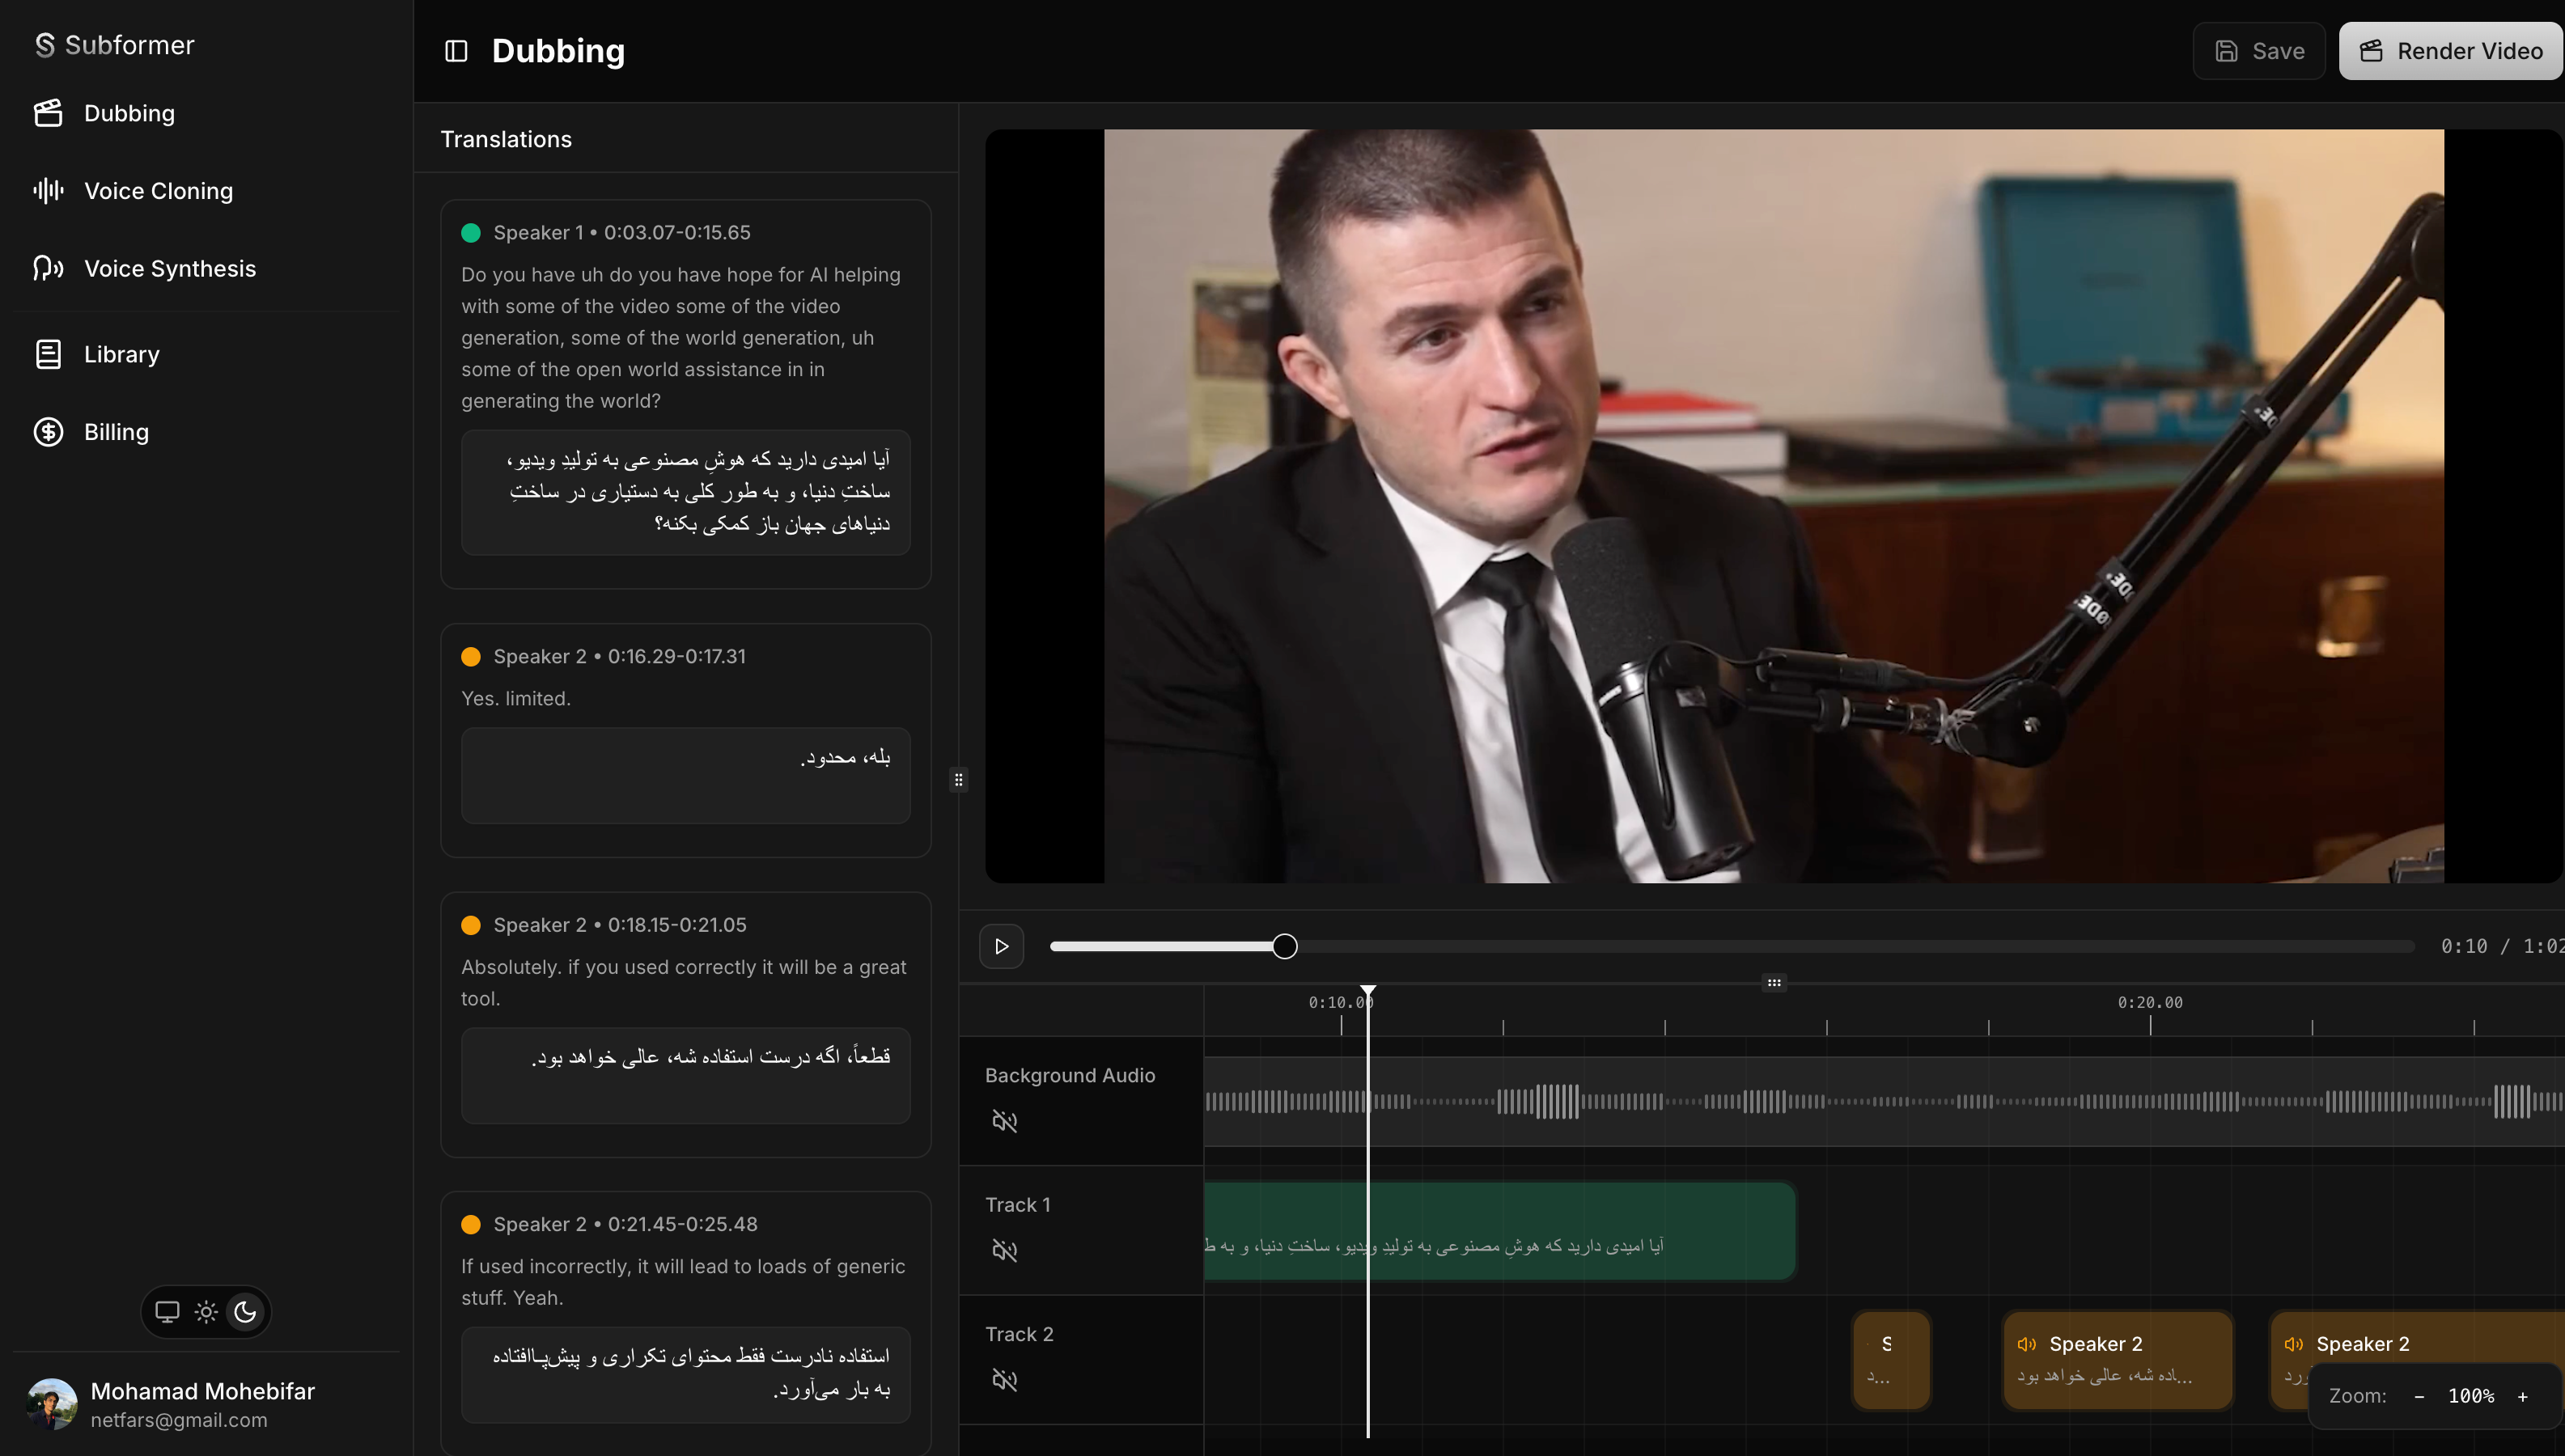The image size is (2565, 1456).
Task: Switch to light theme
Action: tap(206, 1311)
